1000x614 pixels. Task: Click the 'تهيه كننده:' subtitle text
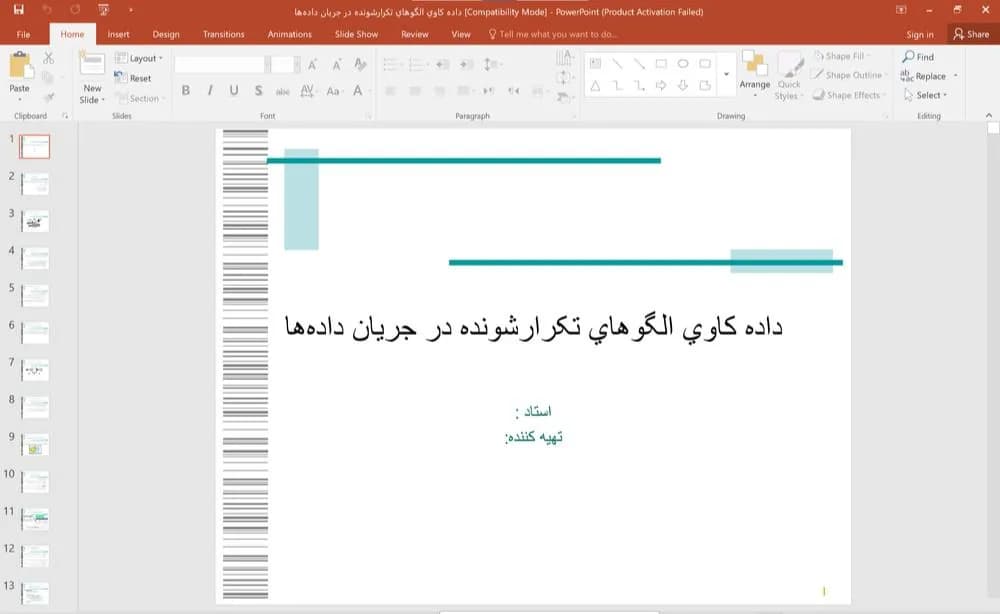point(534,437)
